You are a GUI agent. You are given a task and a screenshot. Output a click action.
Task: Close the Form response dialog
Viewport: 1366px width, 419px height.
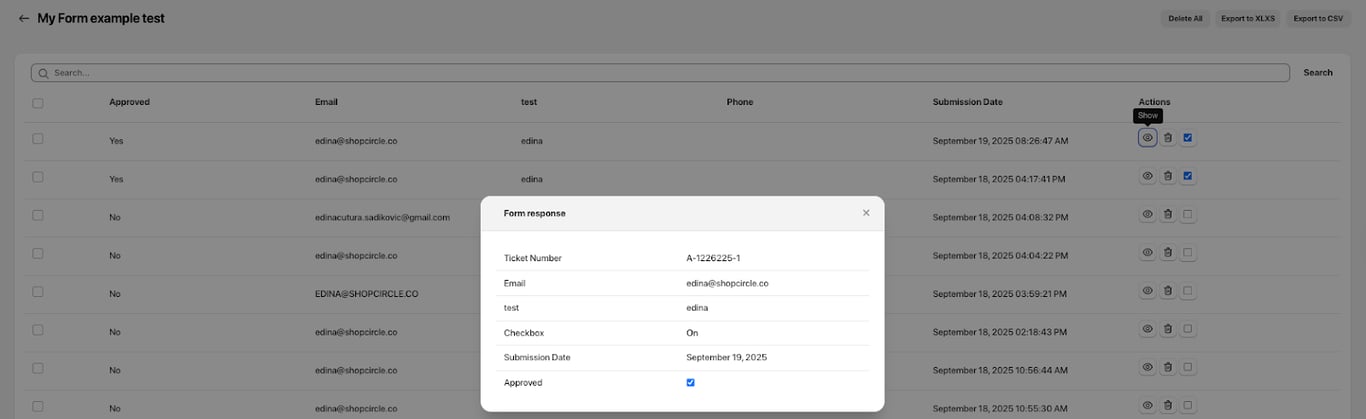(x=866, y=213)
